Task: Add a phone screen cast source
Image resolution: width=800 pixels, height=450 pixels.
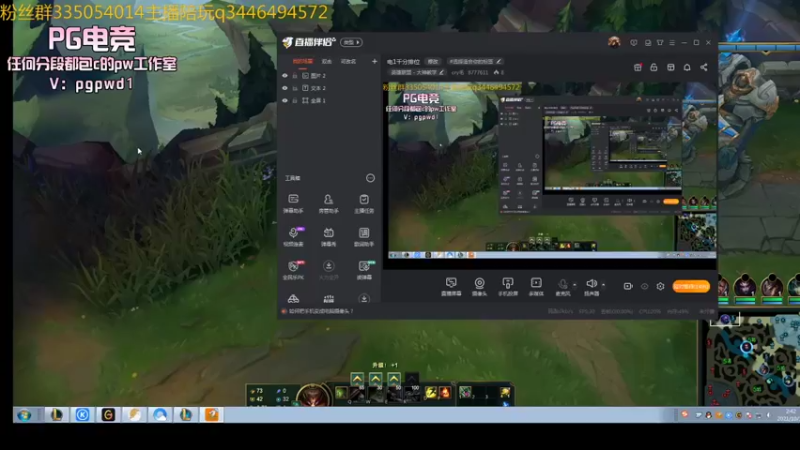Action: point(508,287)
